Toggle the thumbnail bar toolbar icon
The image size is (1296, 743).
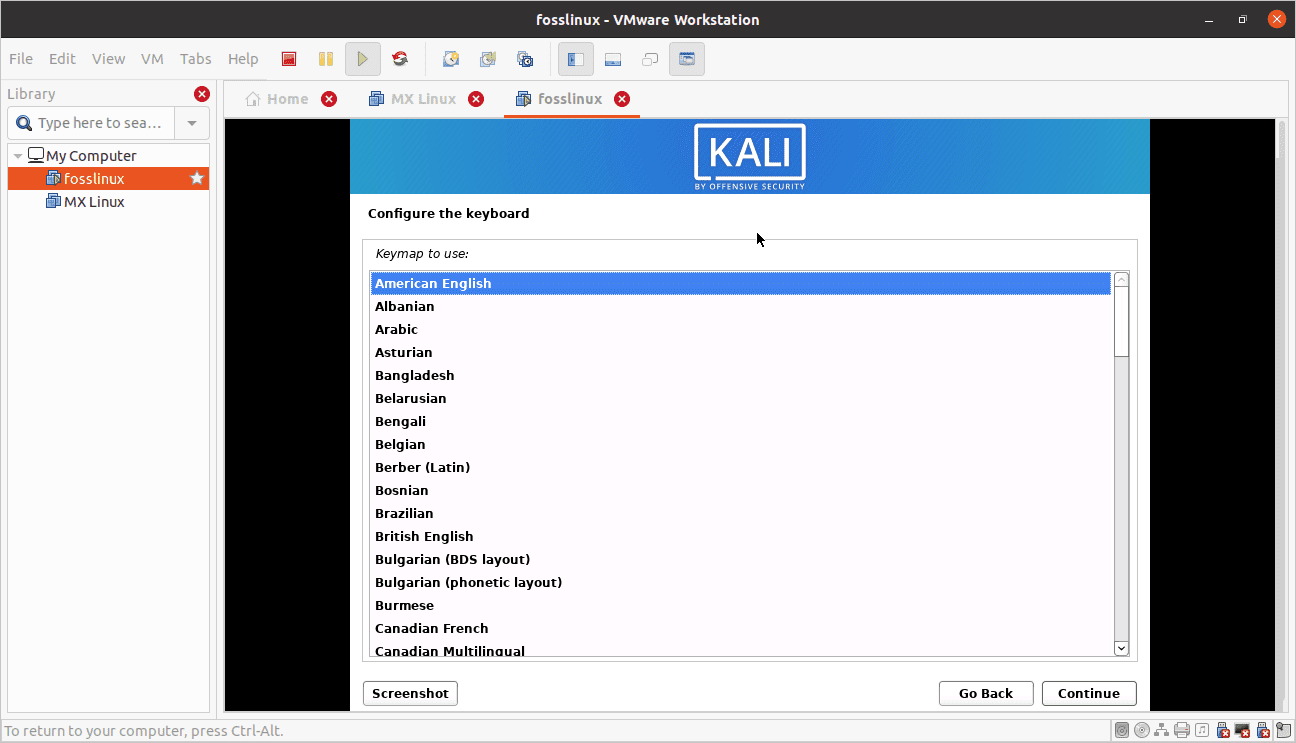tap(613, 59)
